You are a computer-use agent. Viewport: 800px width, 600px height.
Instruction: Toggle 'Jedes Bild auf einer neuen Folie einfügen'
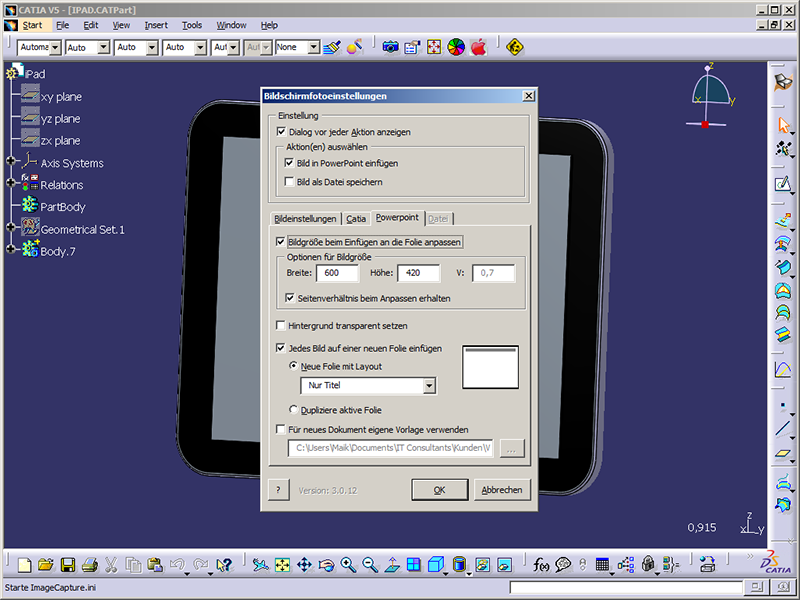coord(280,348)
